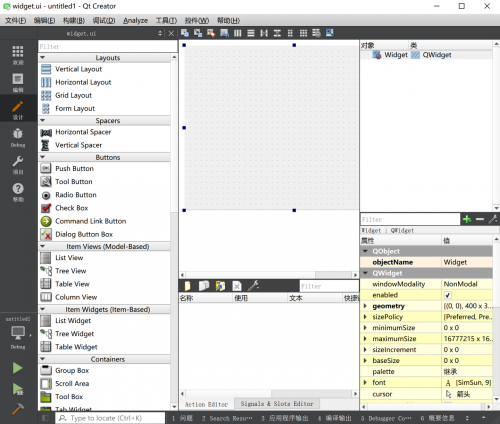The width and height of the screenshot is (500, 424).
Task: Open Help mode with question mark icon
Action: pyautogui.click(x=18, y=192)
